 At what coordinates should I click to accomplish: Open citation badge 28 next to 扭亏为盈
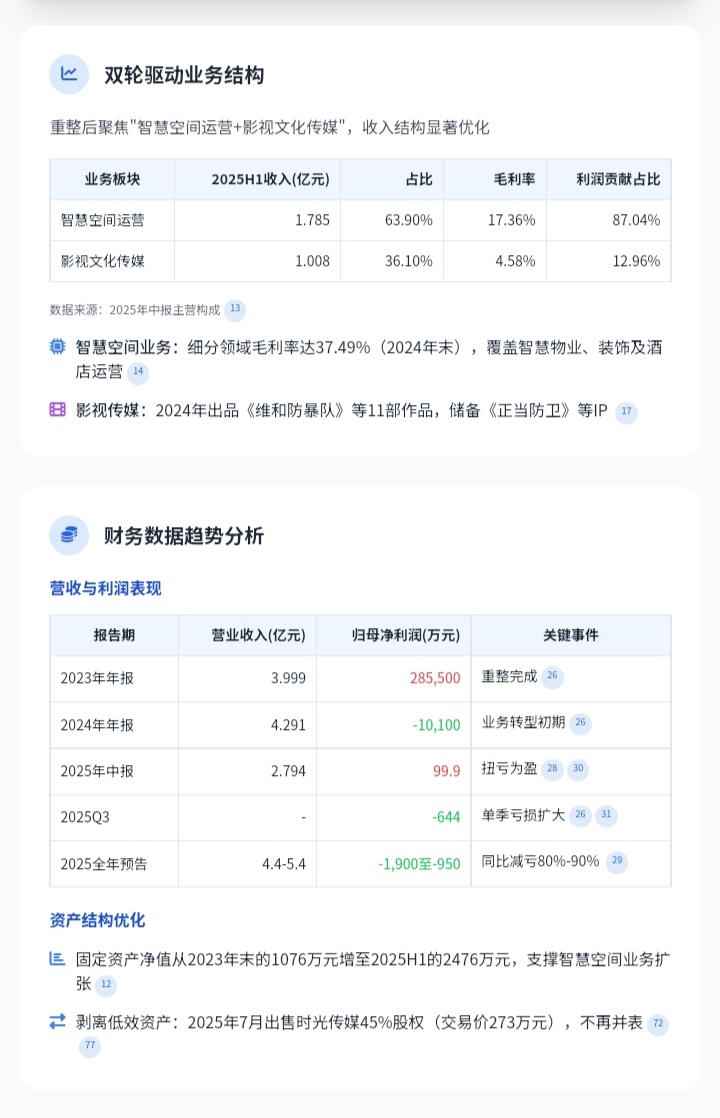coord(552,769)
